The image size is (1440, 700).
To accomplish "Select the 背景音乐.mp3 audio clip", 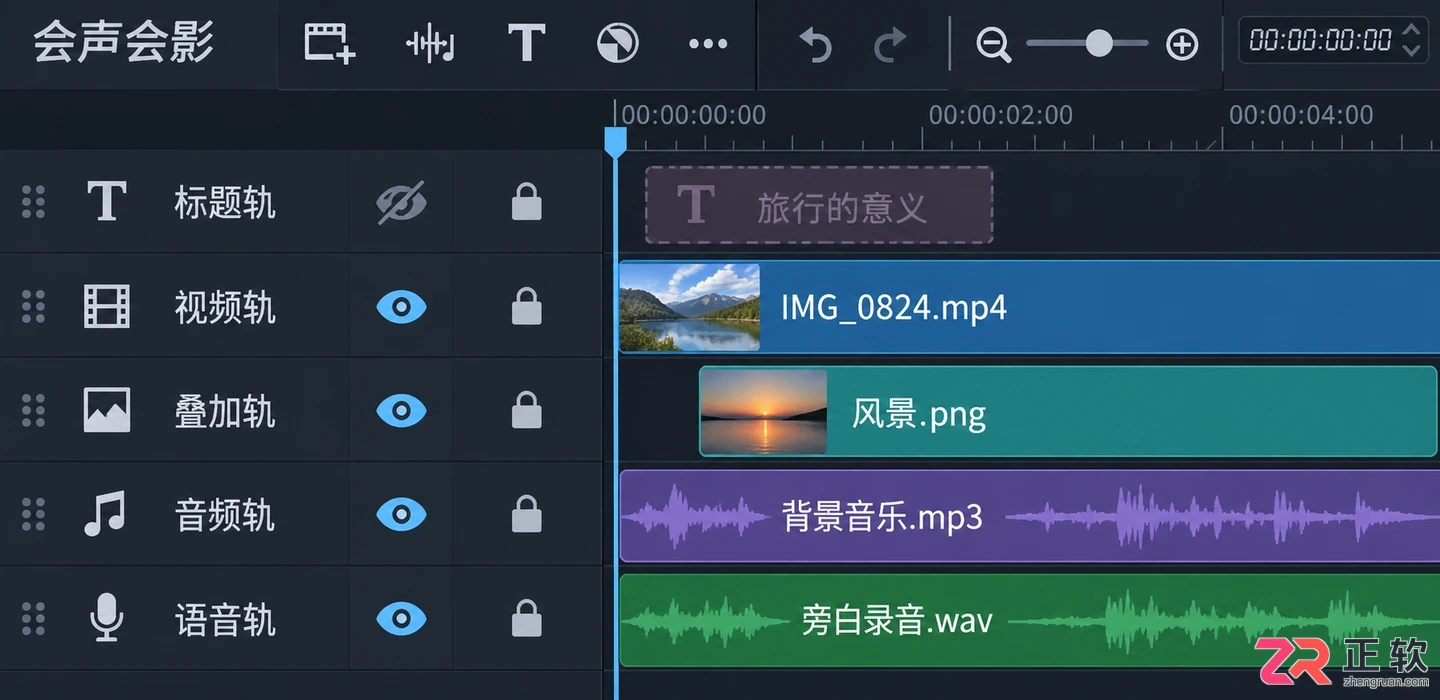I will click(1029, 516).
